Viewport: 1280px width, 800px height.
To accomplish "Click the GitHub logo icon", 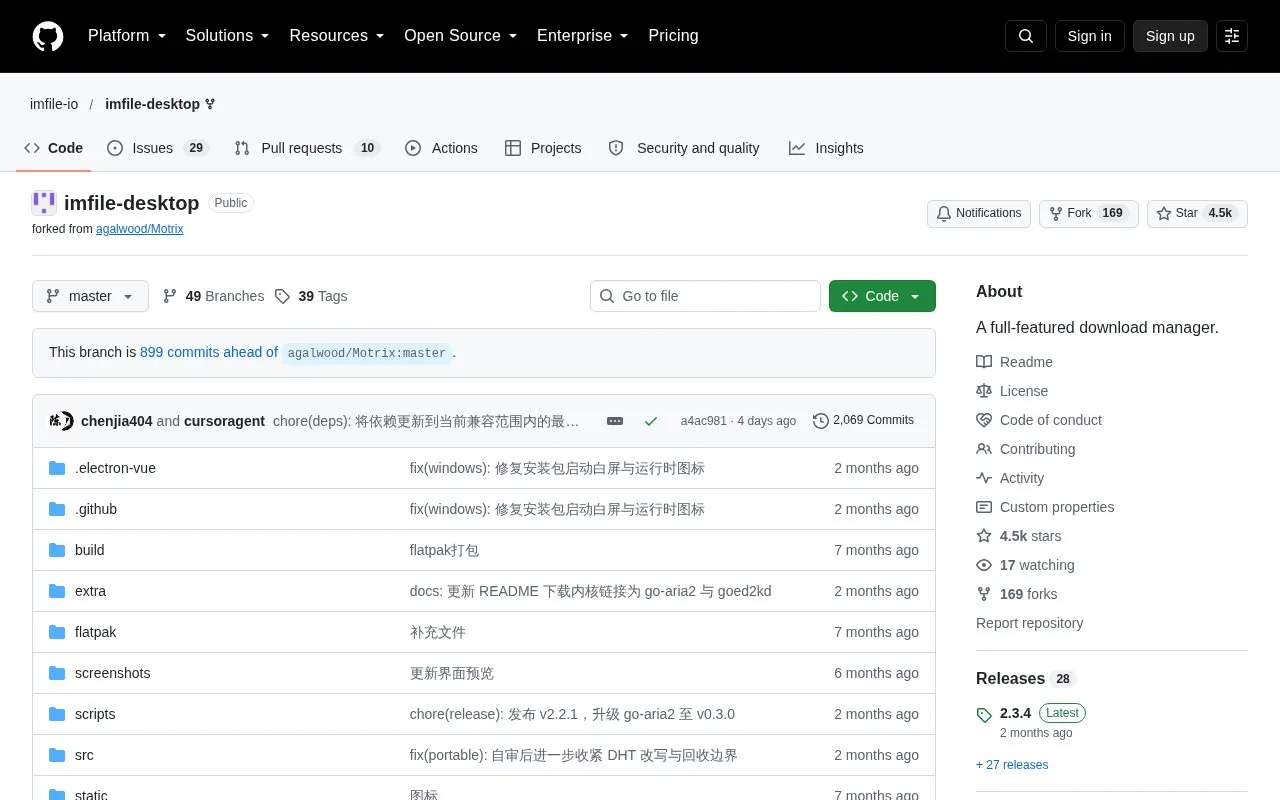I will click(x=48, y=36).
